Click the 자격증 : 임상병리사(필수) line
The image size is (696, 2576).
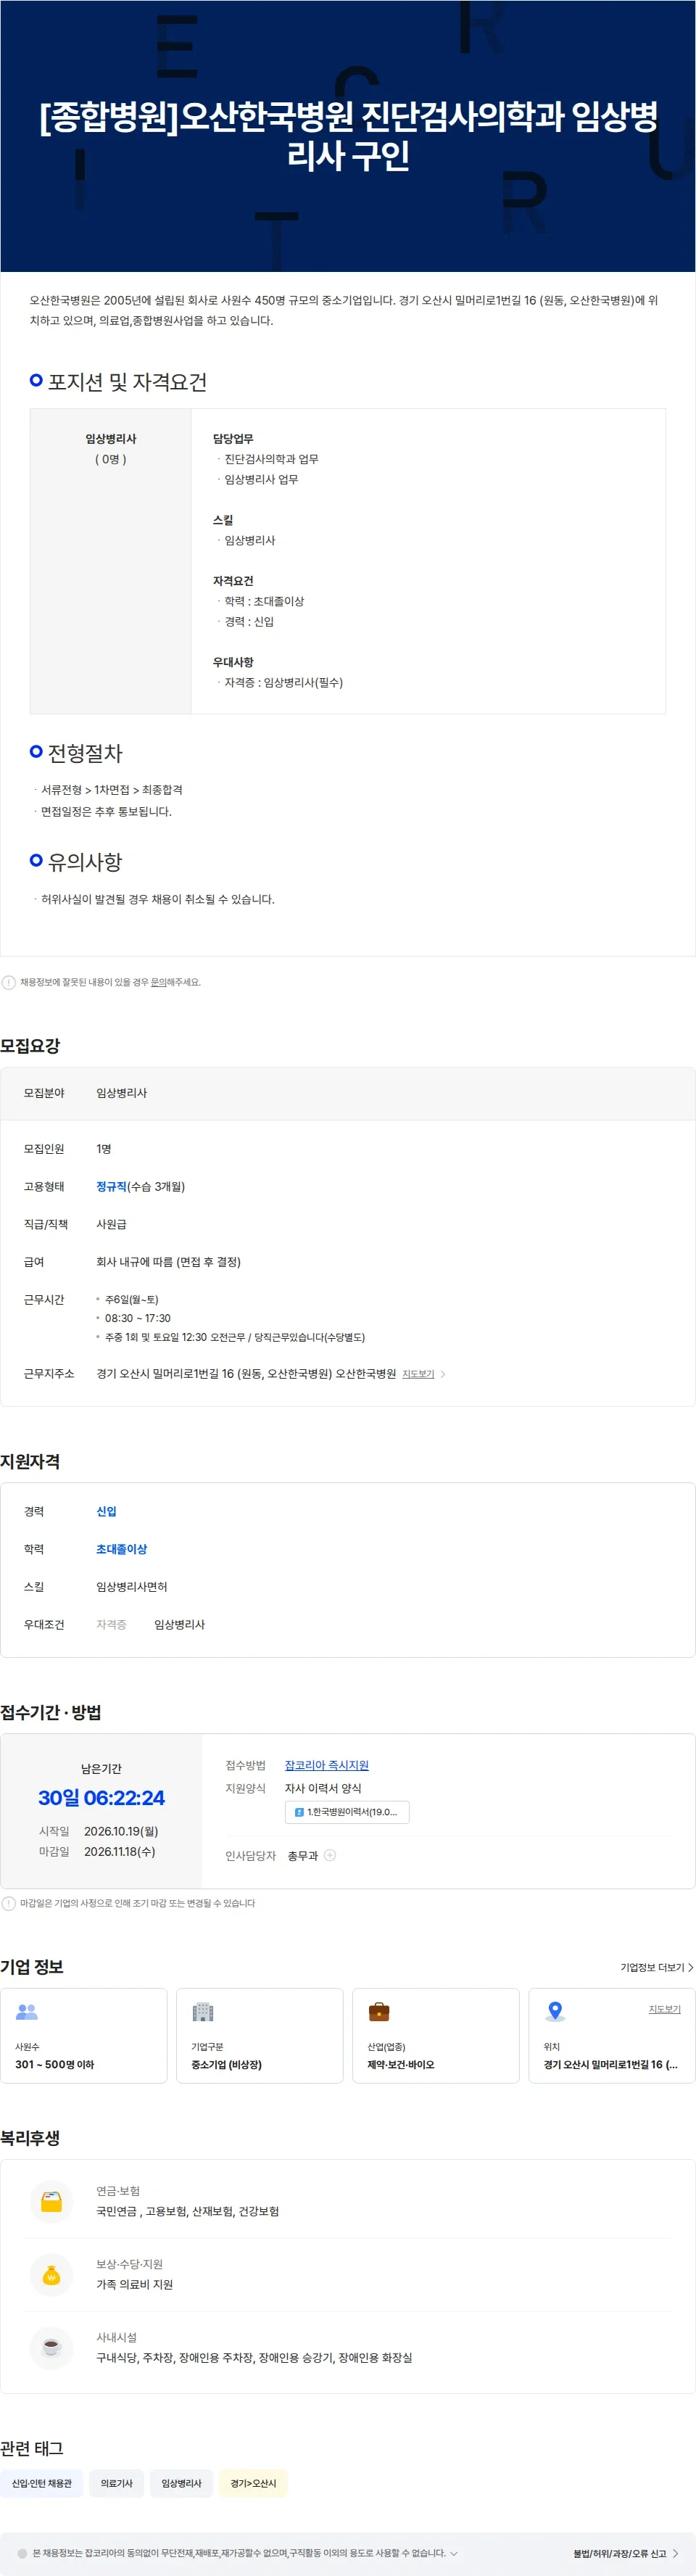coord(284,682)
